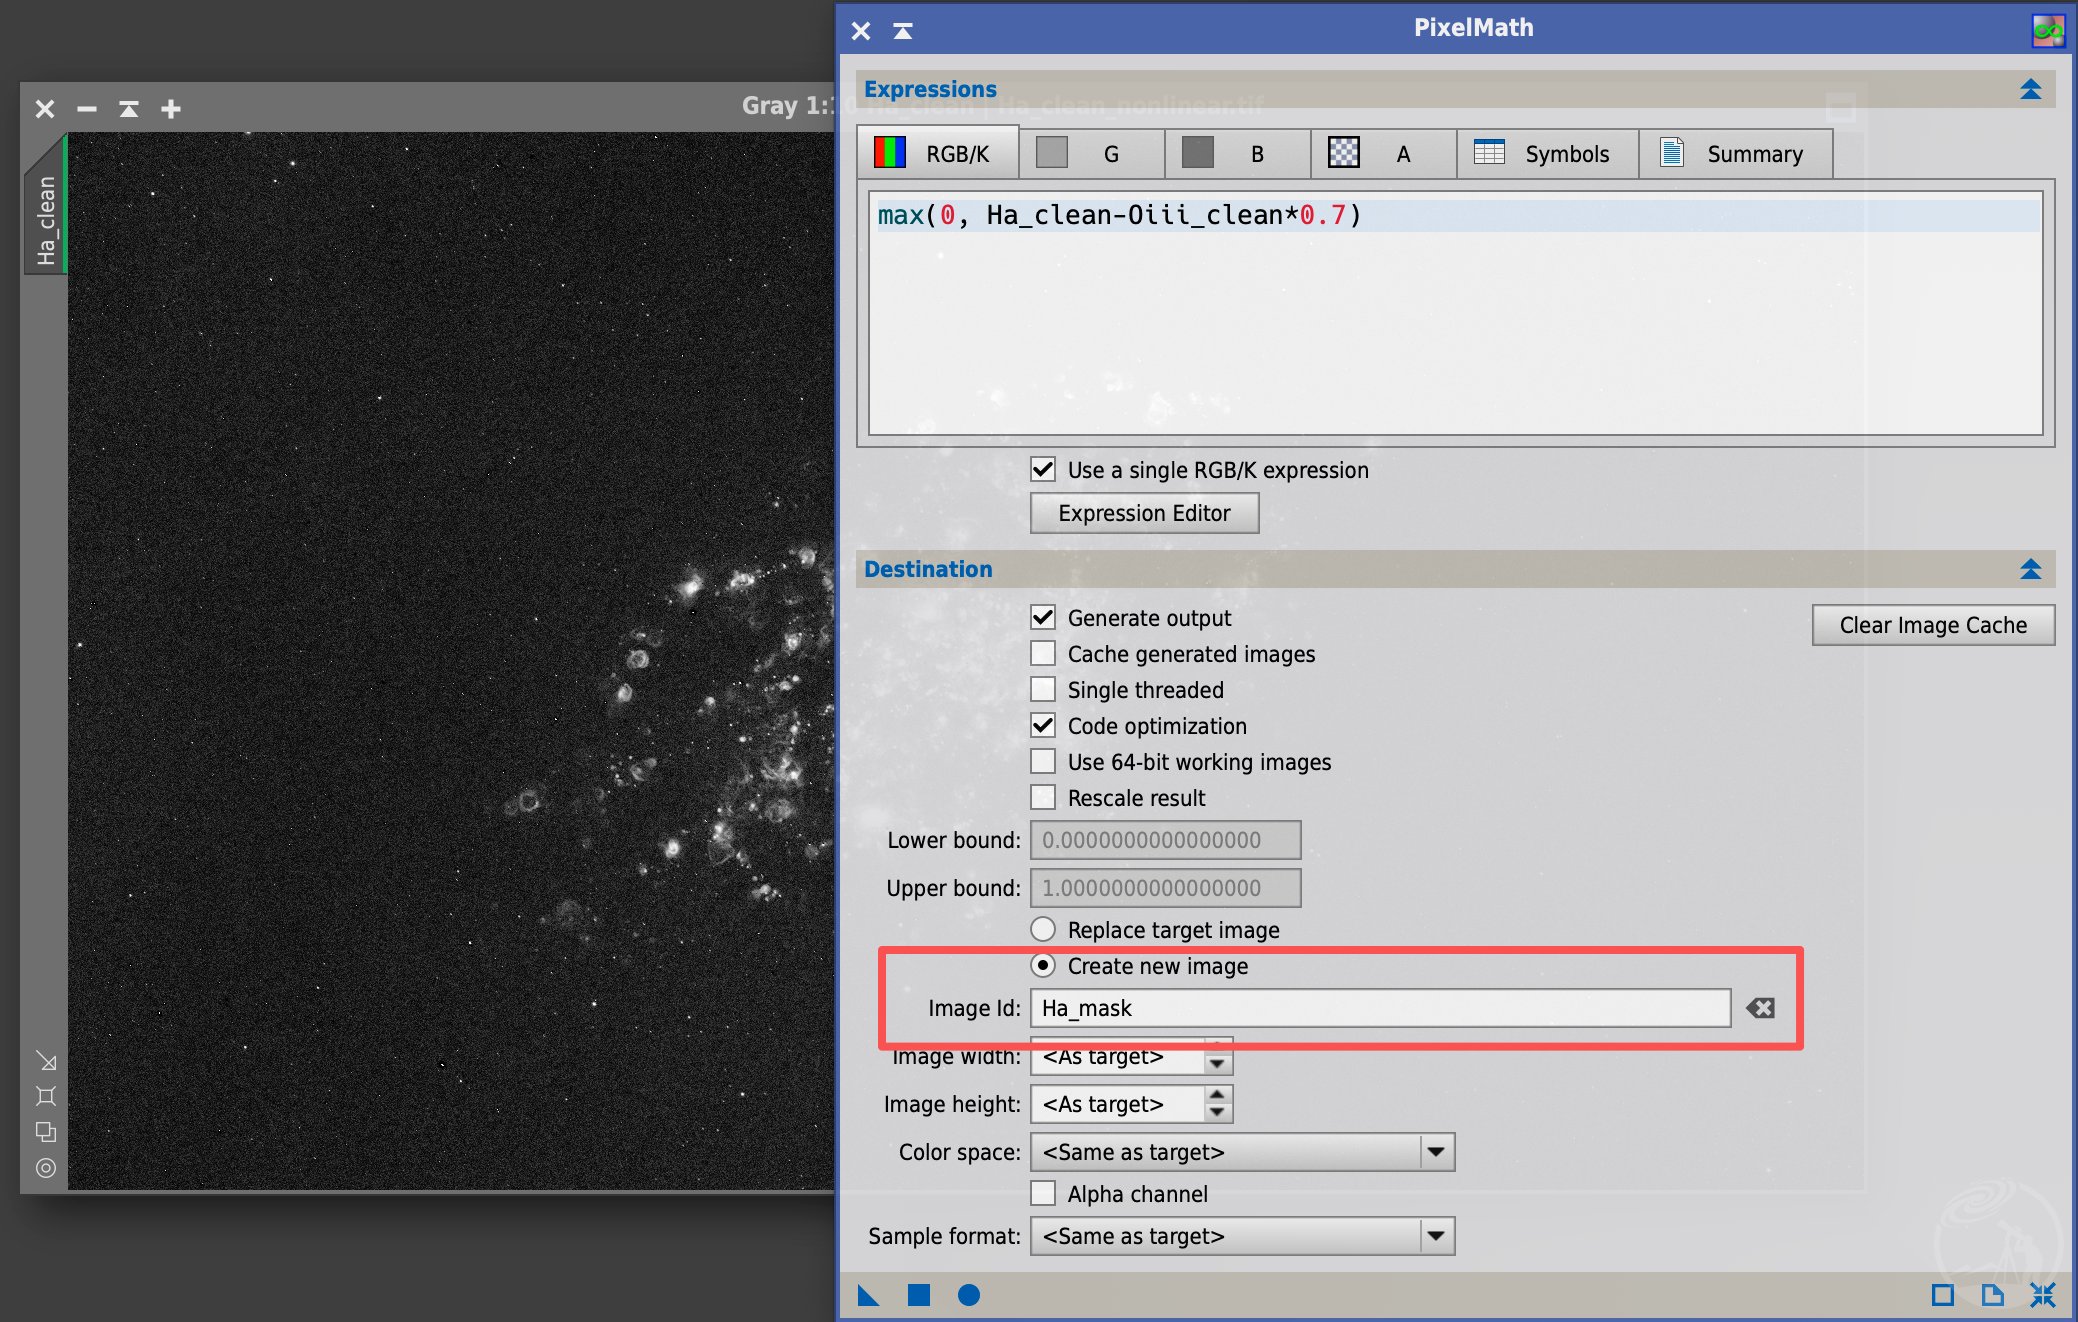Click the New Instance triangle icon
Viewport: 2078px width, 1322px height.
(868, 1296)
